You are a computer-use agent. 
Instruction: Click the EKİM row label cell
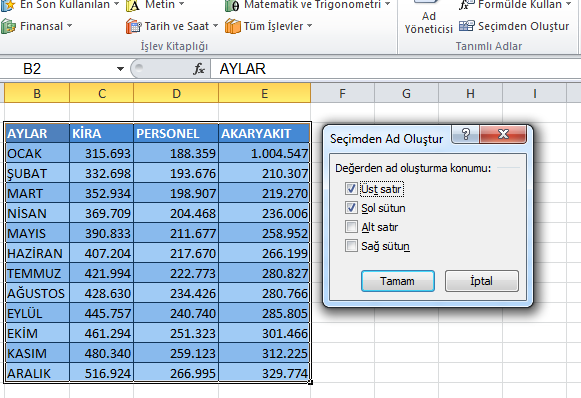click(37, 333)
